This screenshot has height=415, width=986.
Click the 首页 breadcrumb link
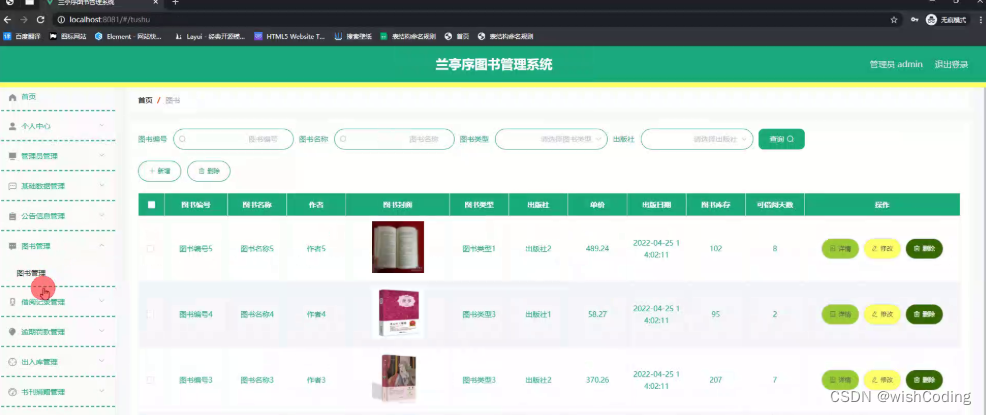(x=145, y=101)
